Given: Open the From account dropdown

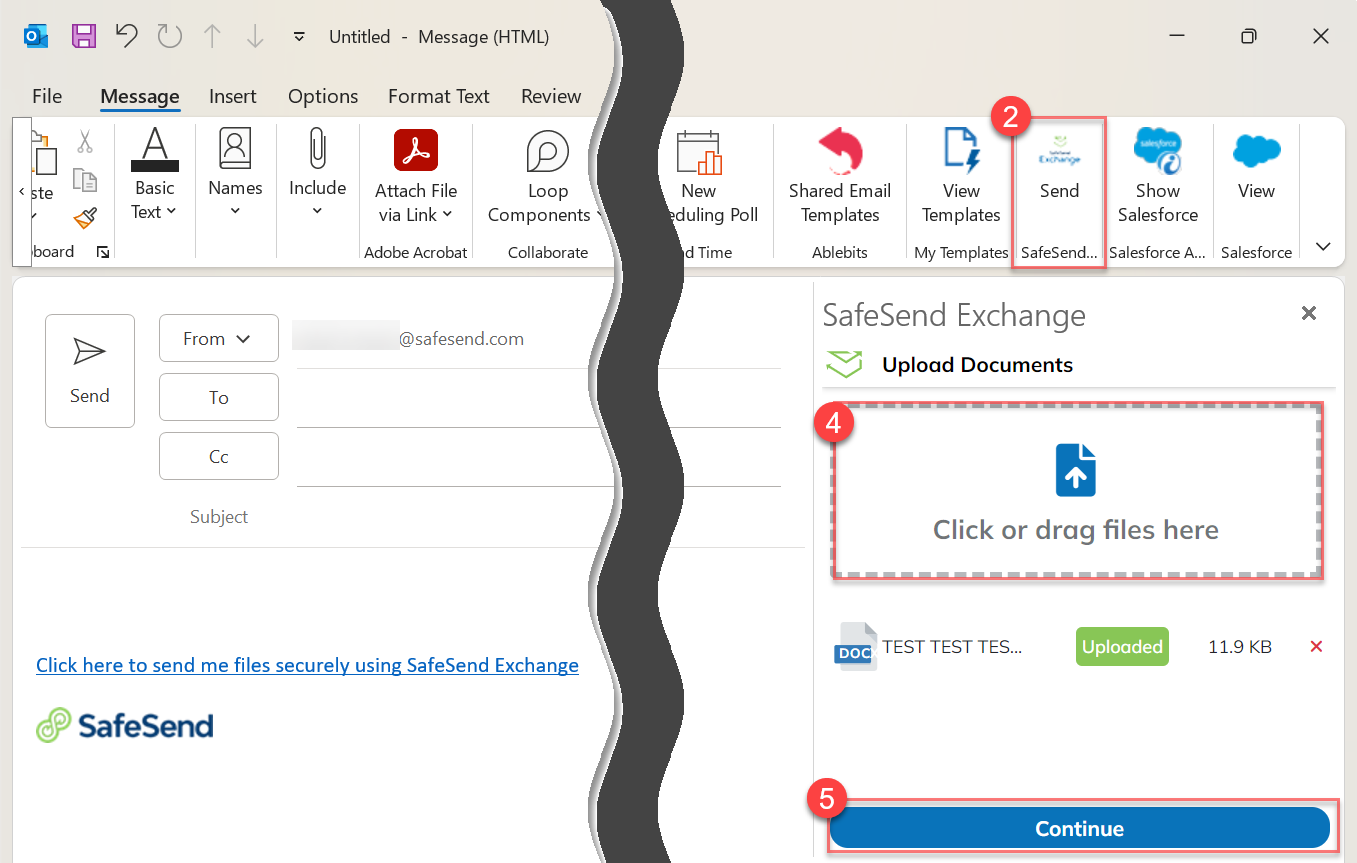Looking at the screenshot, I should tap(218, 338).
